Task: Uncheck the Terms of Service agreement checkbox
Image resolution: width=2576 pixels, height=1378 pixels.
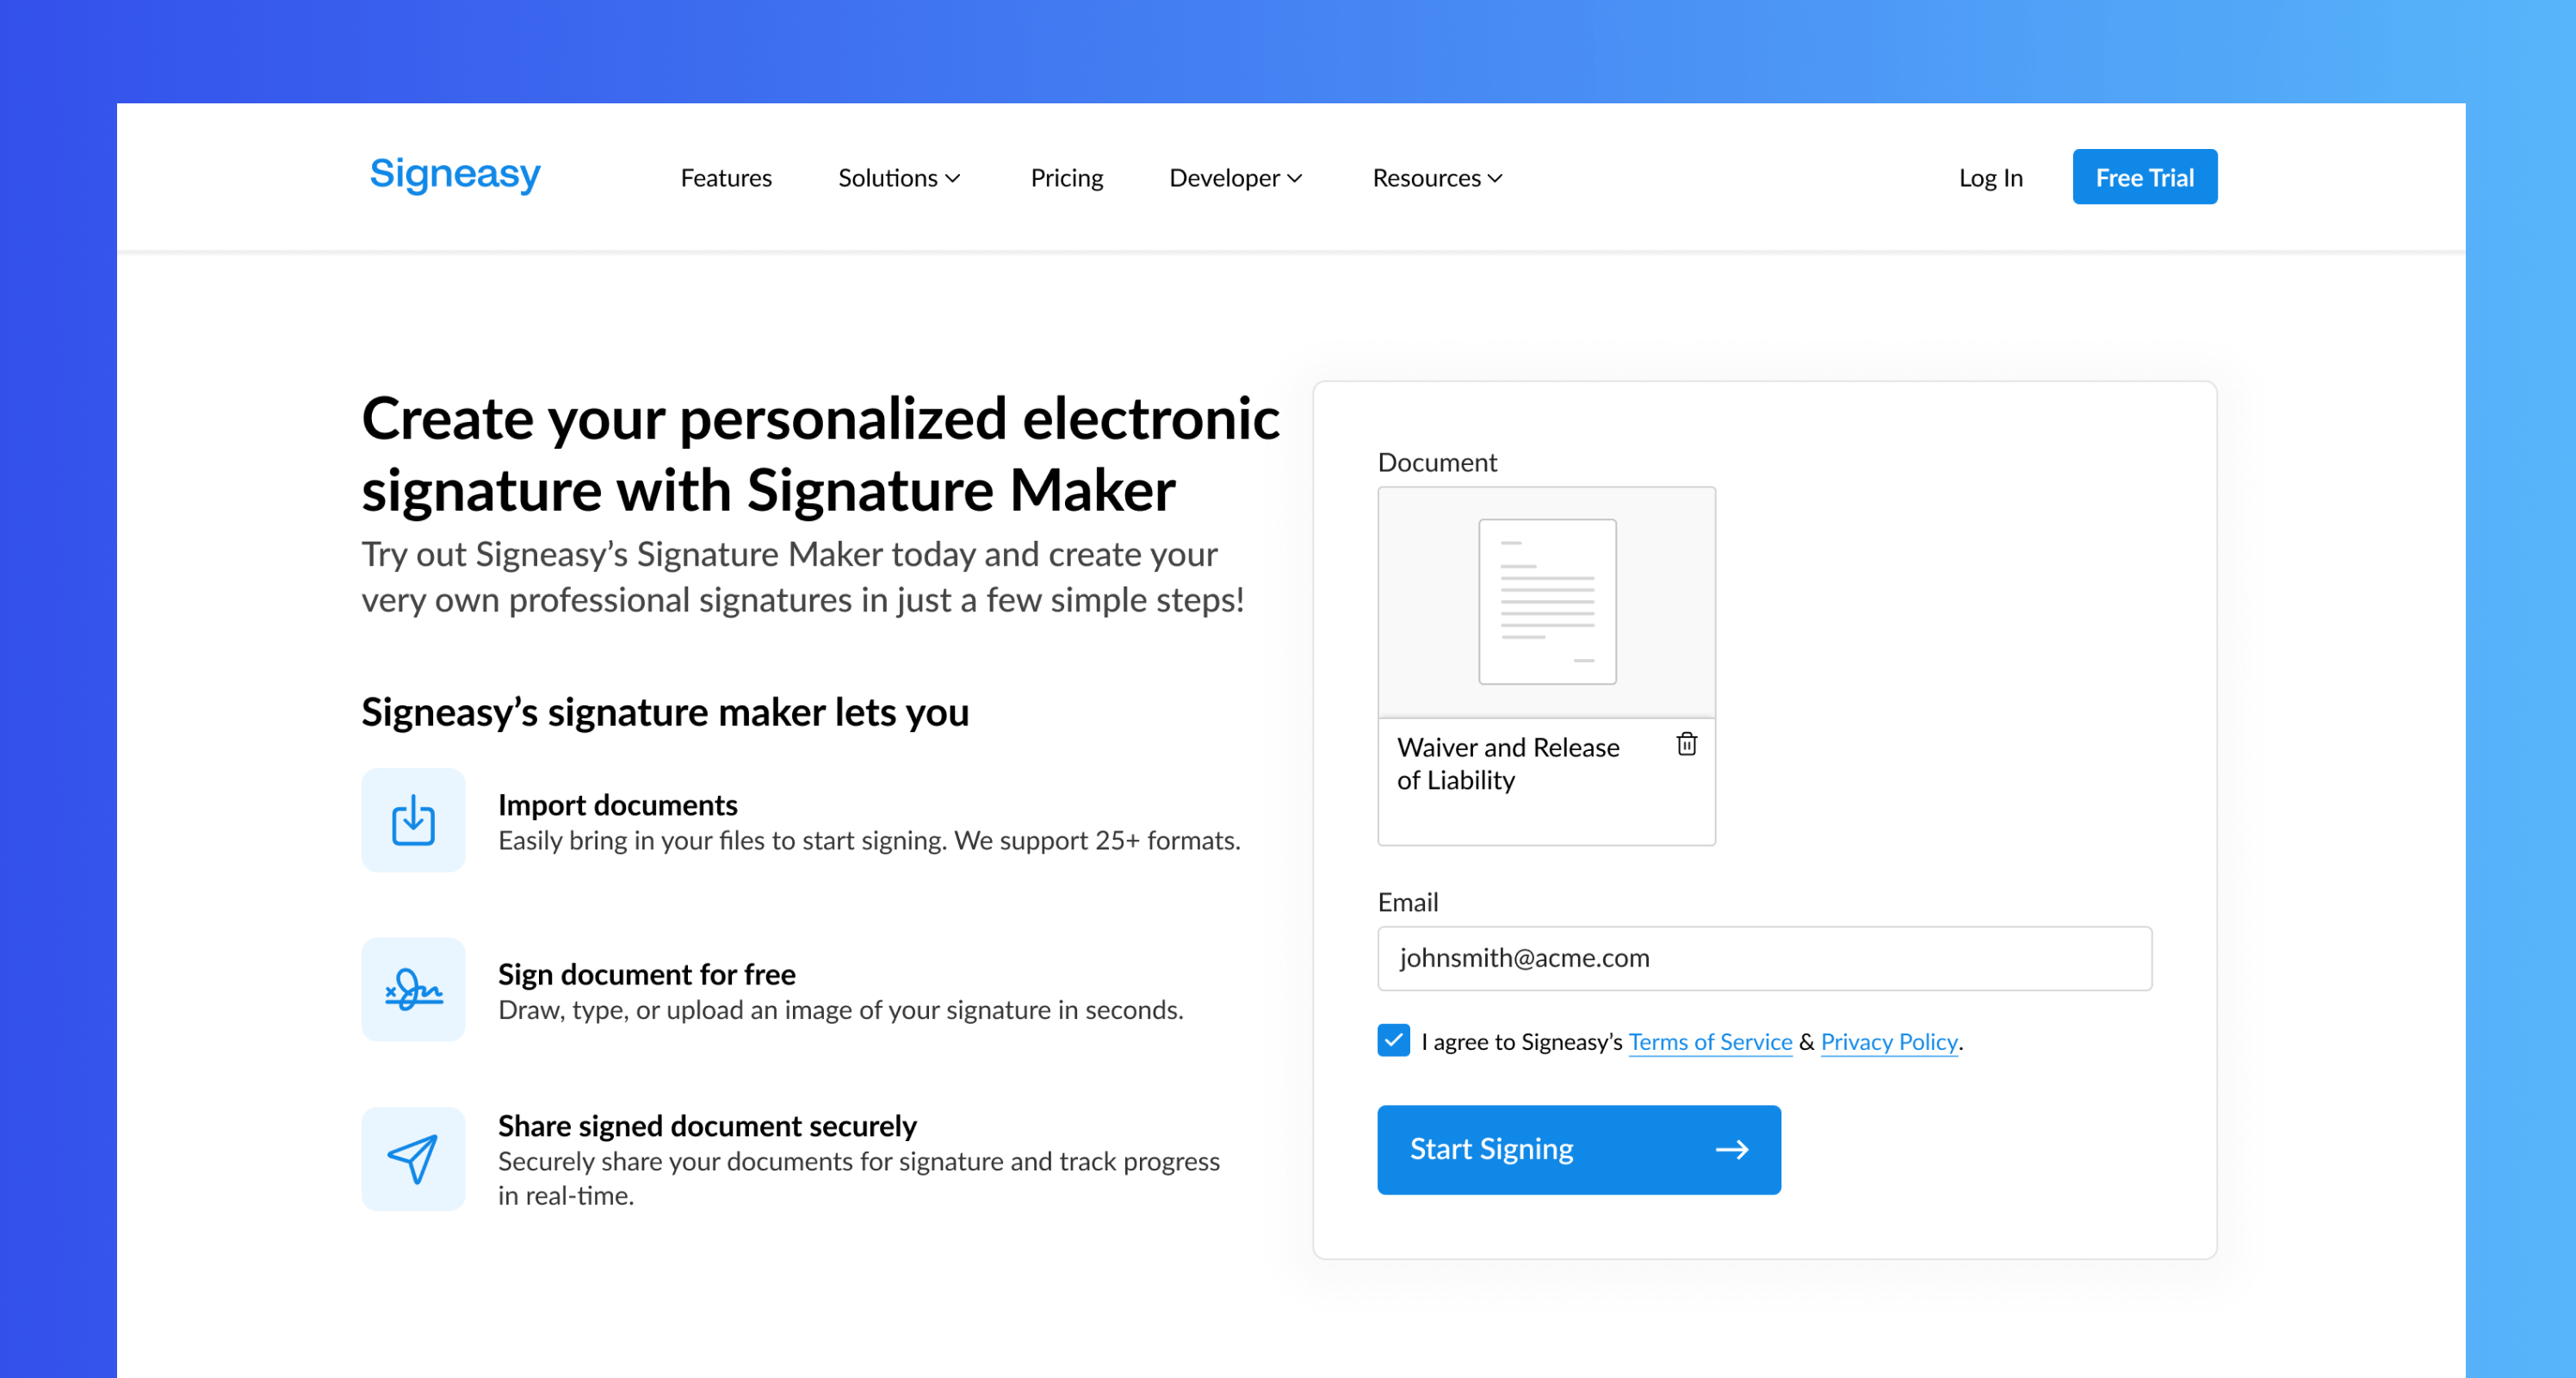Action: coord(1392,1041)
